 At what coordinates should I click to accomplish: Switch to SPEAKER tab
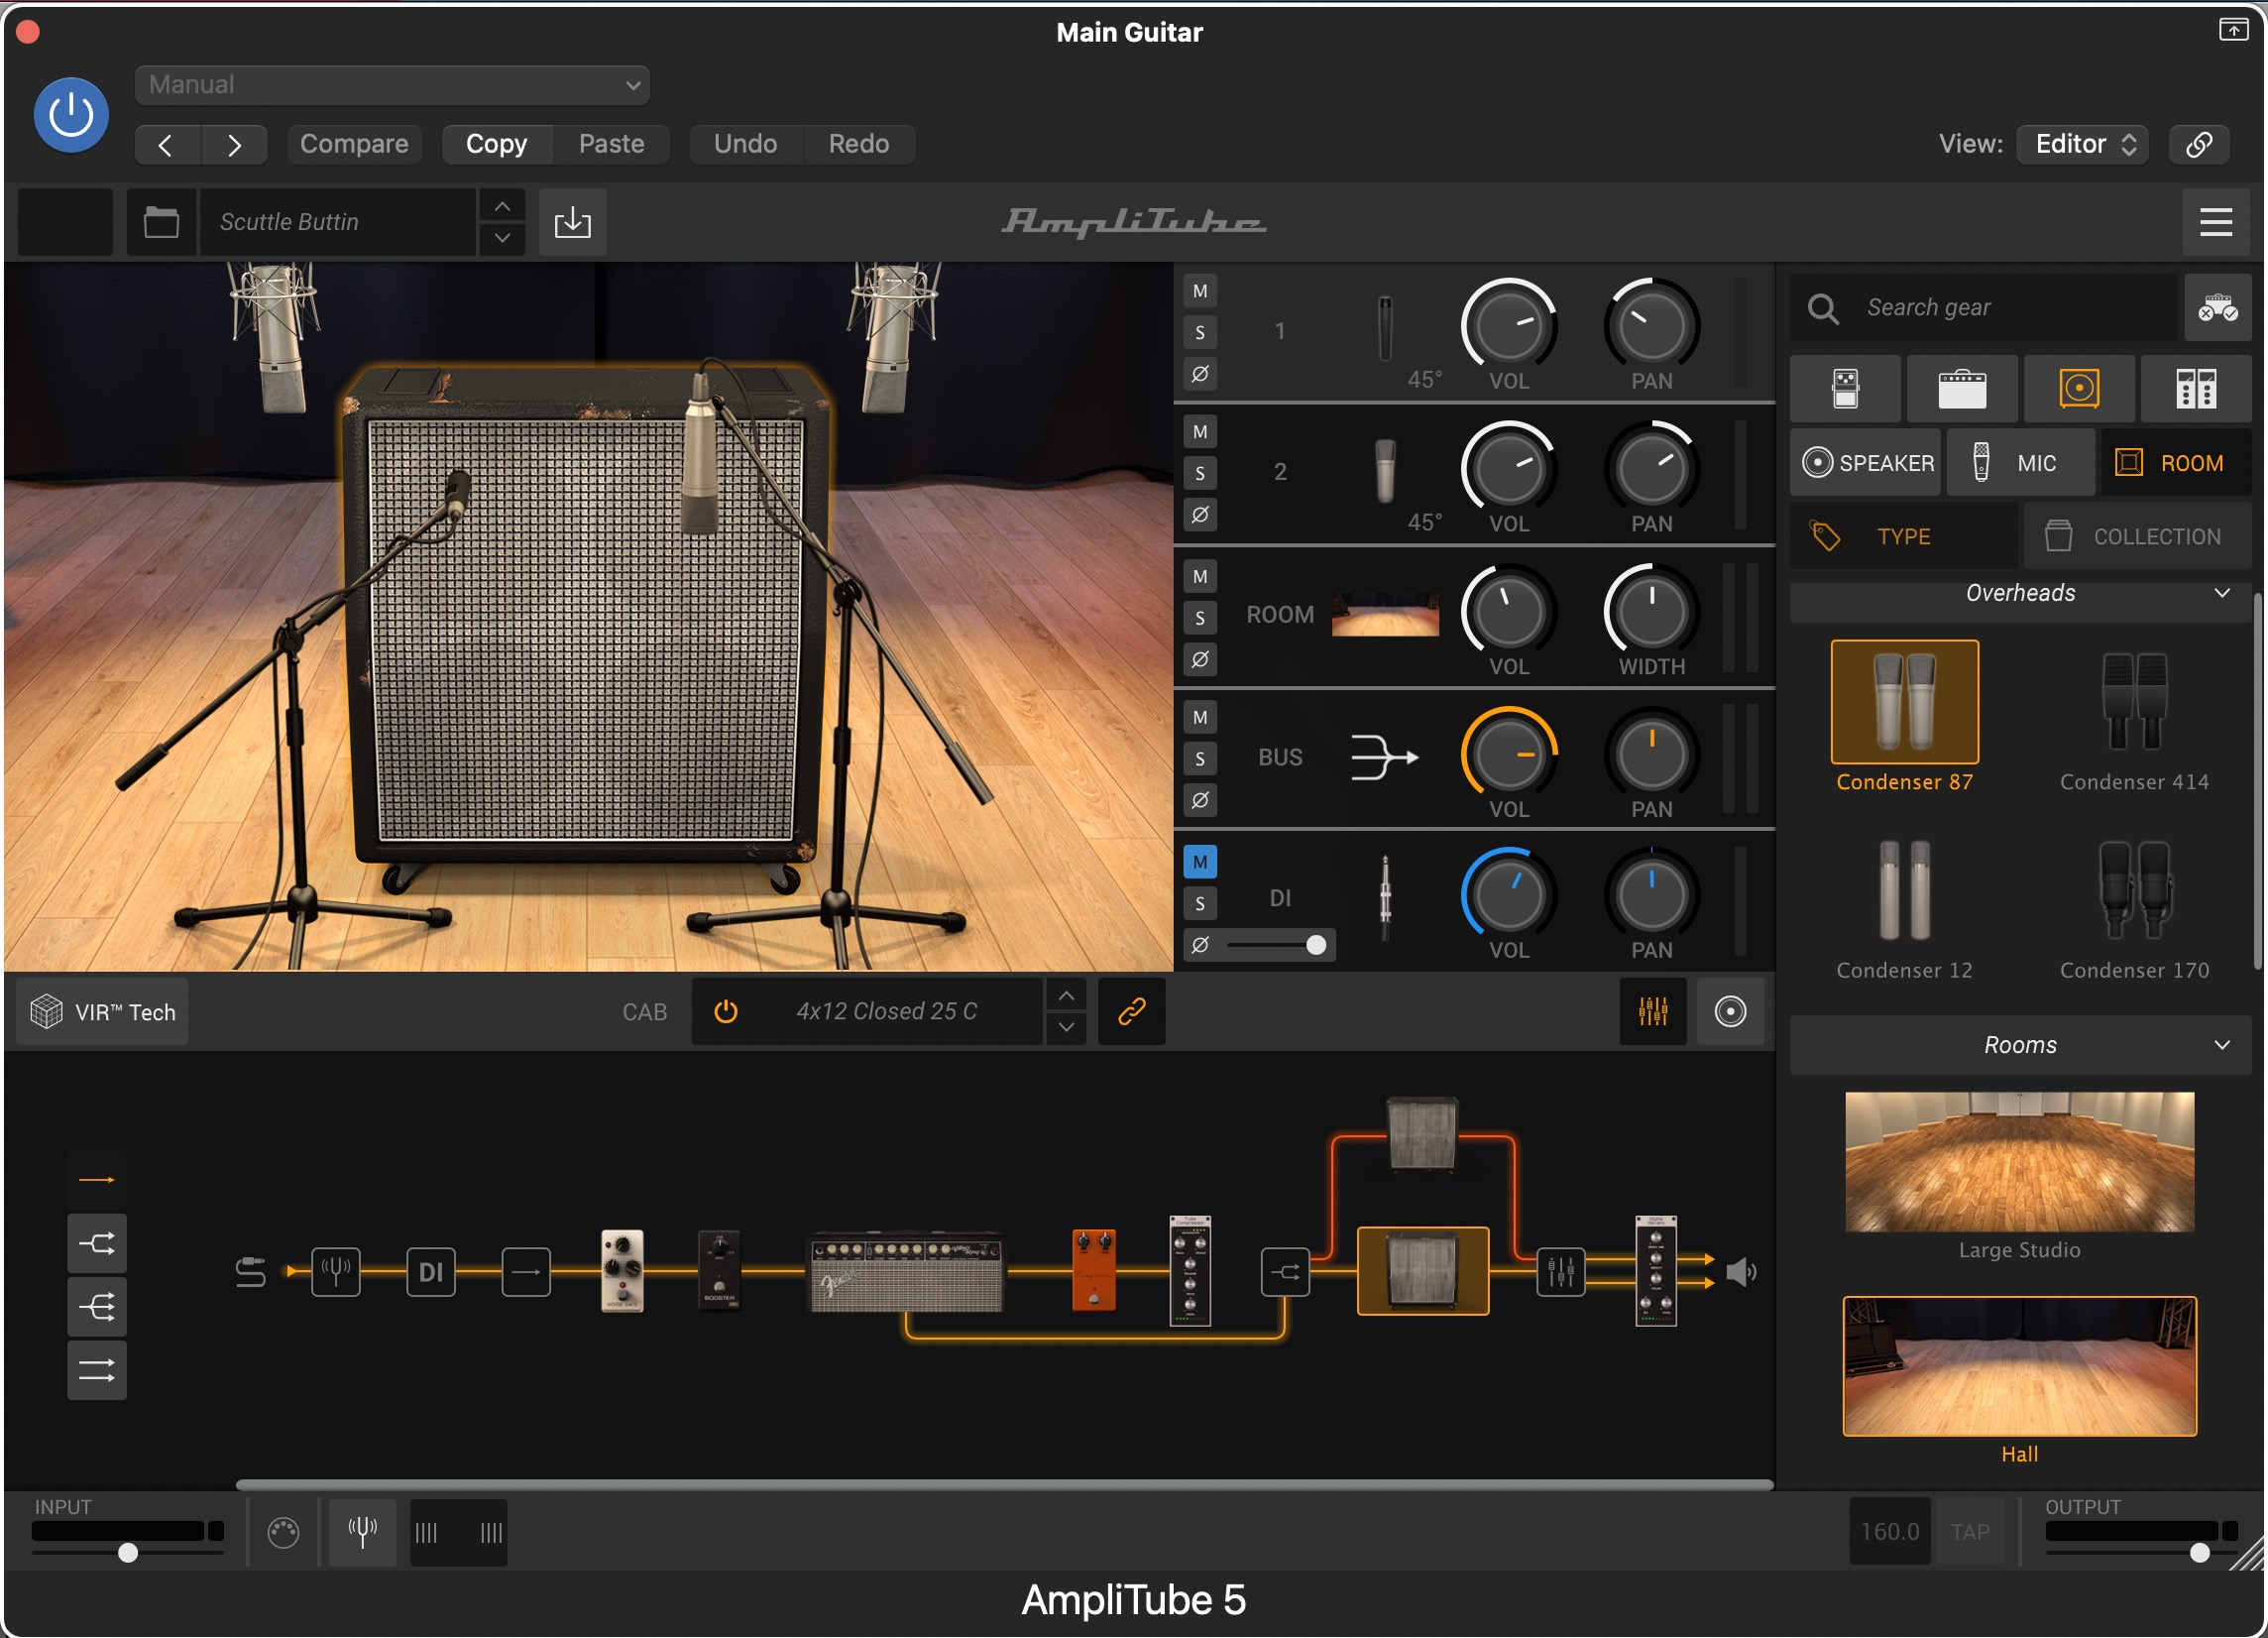point(1866,463)
